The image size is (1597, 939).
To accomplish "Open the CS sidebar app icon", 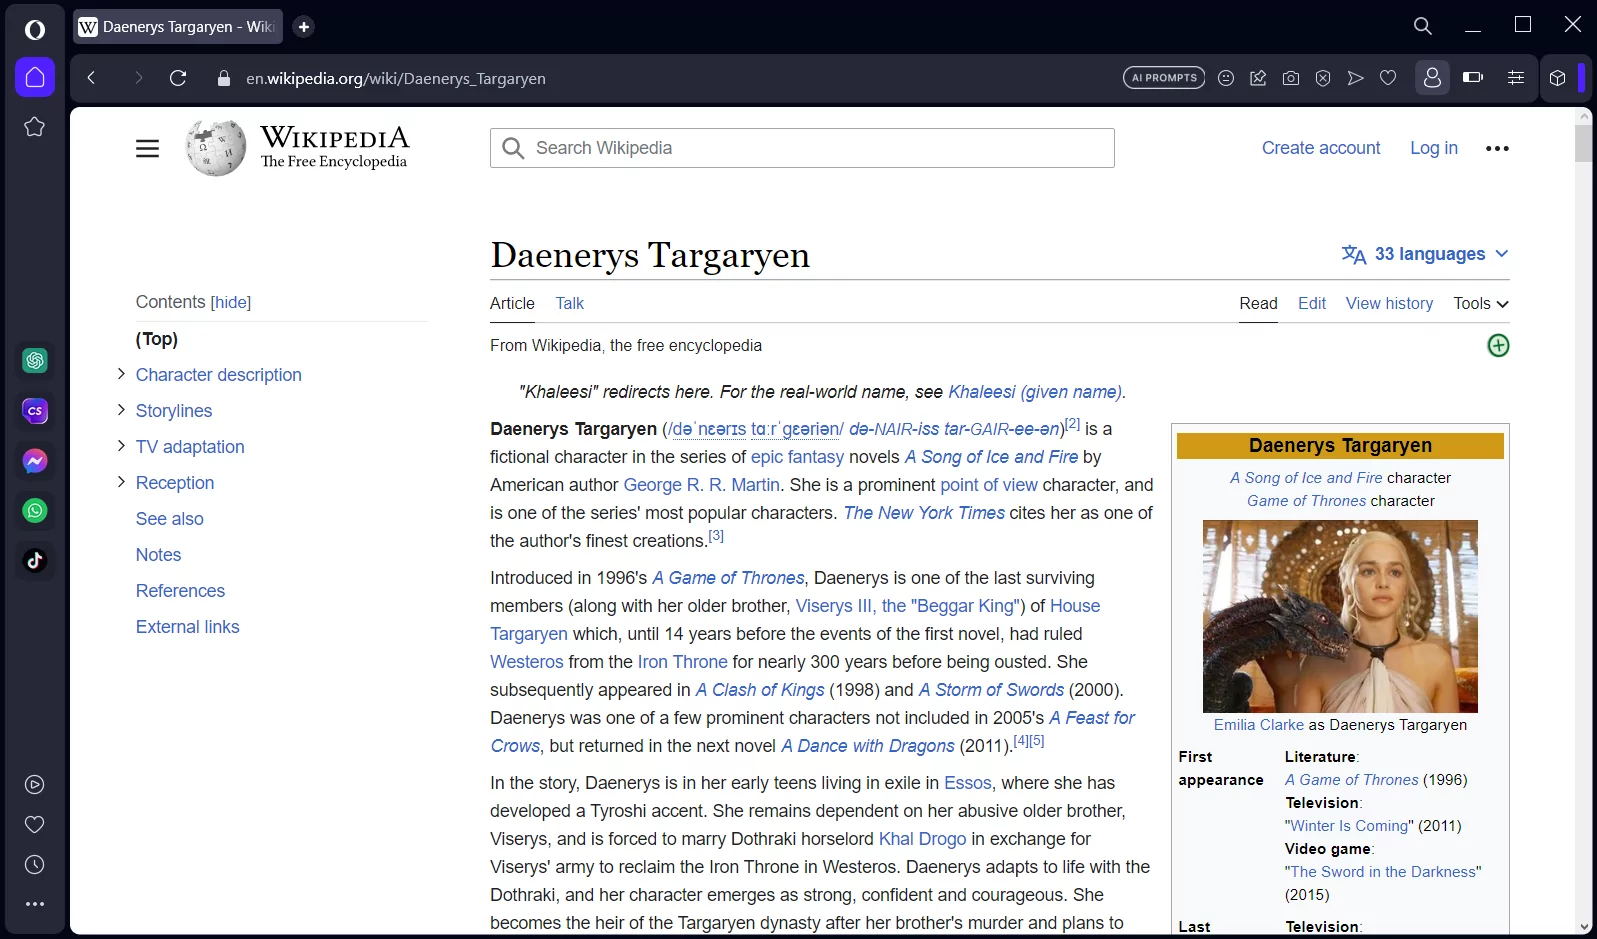I will point(35,410).
